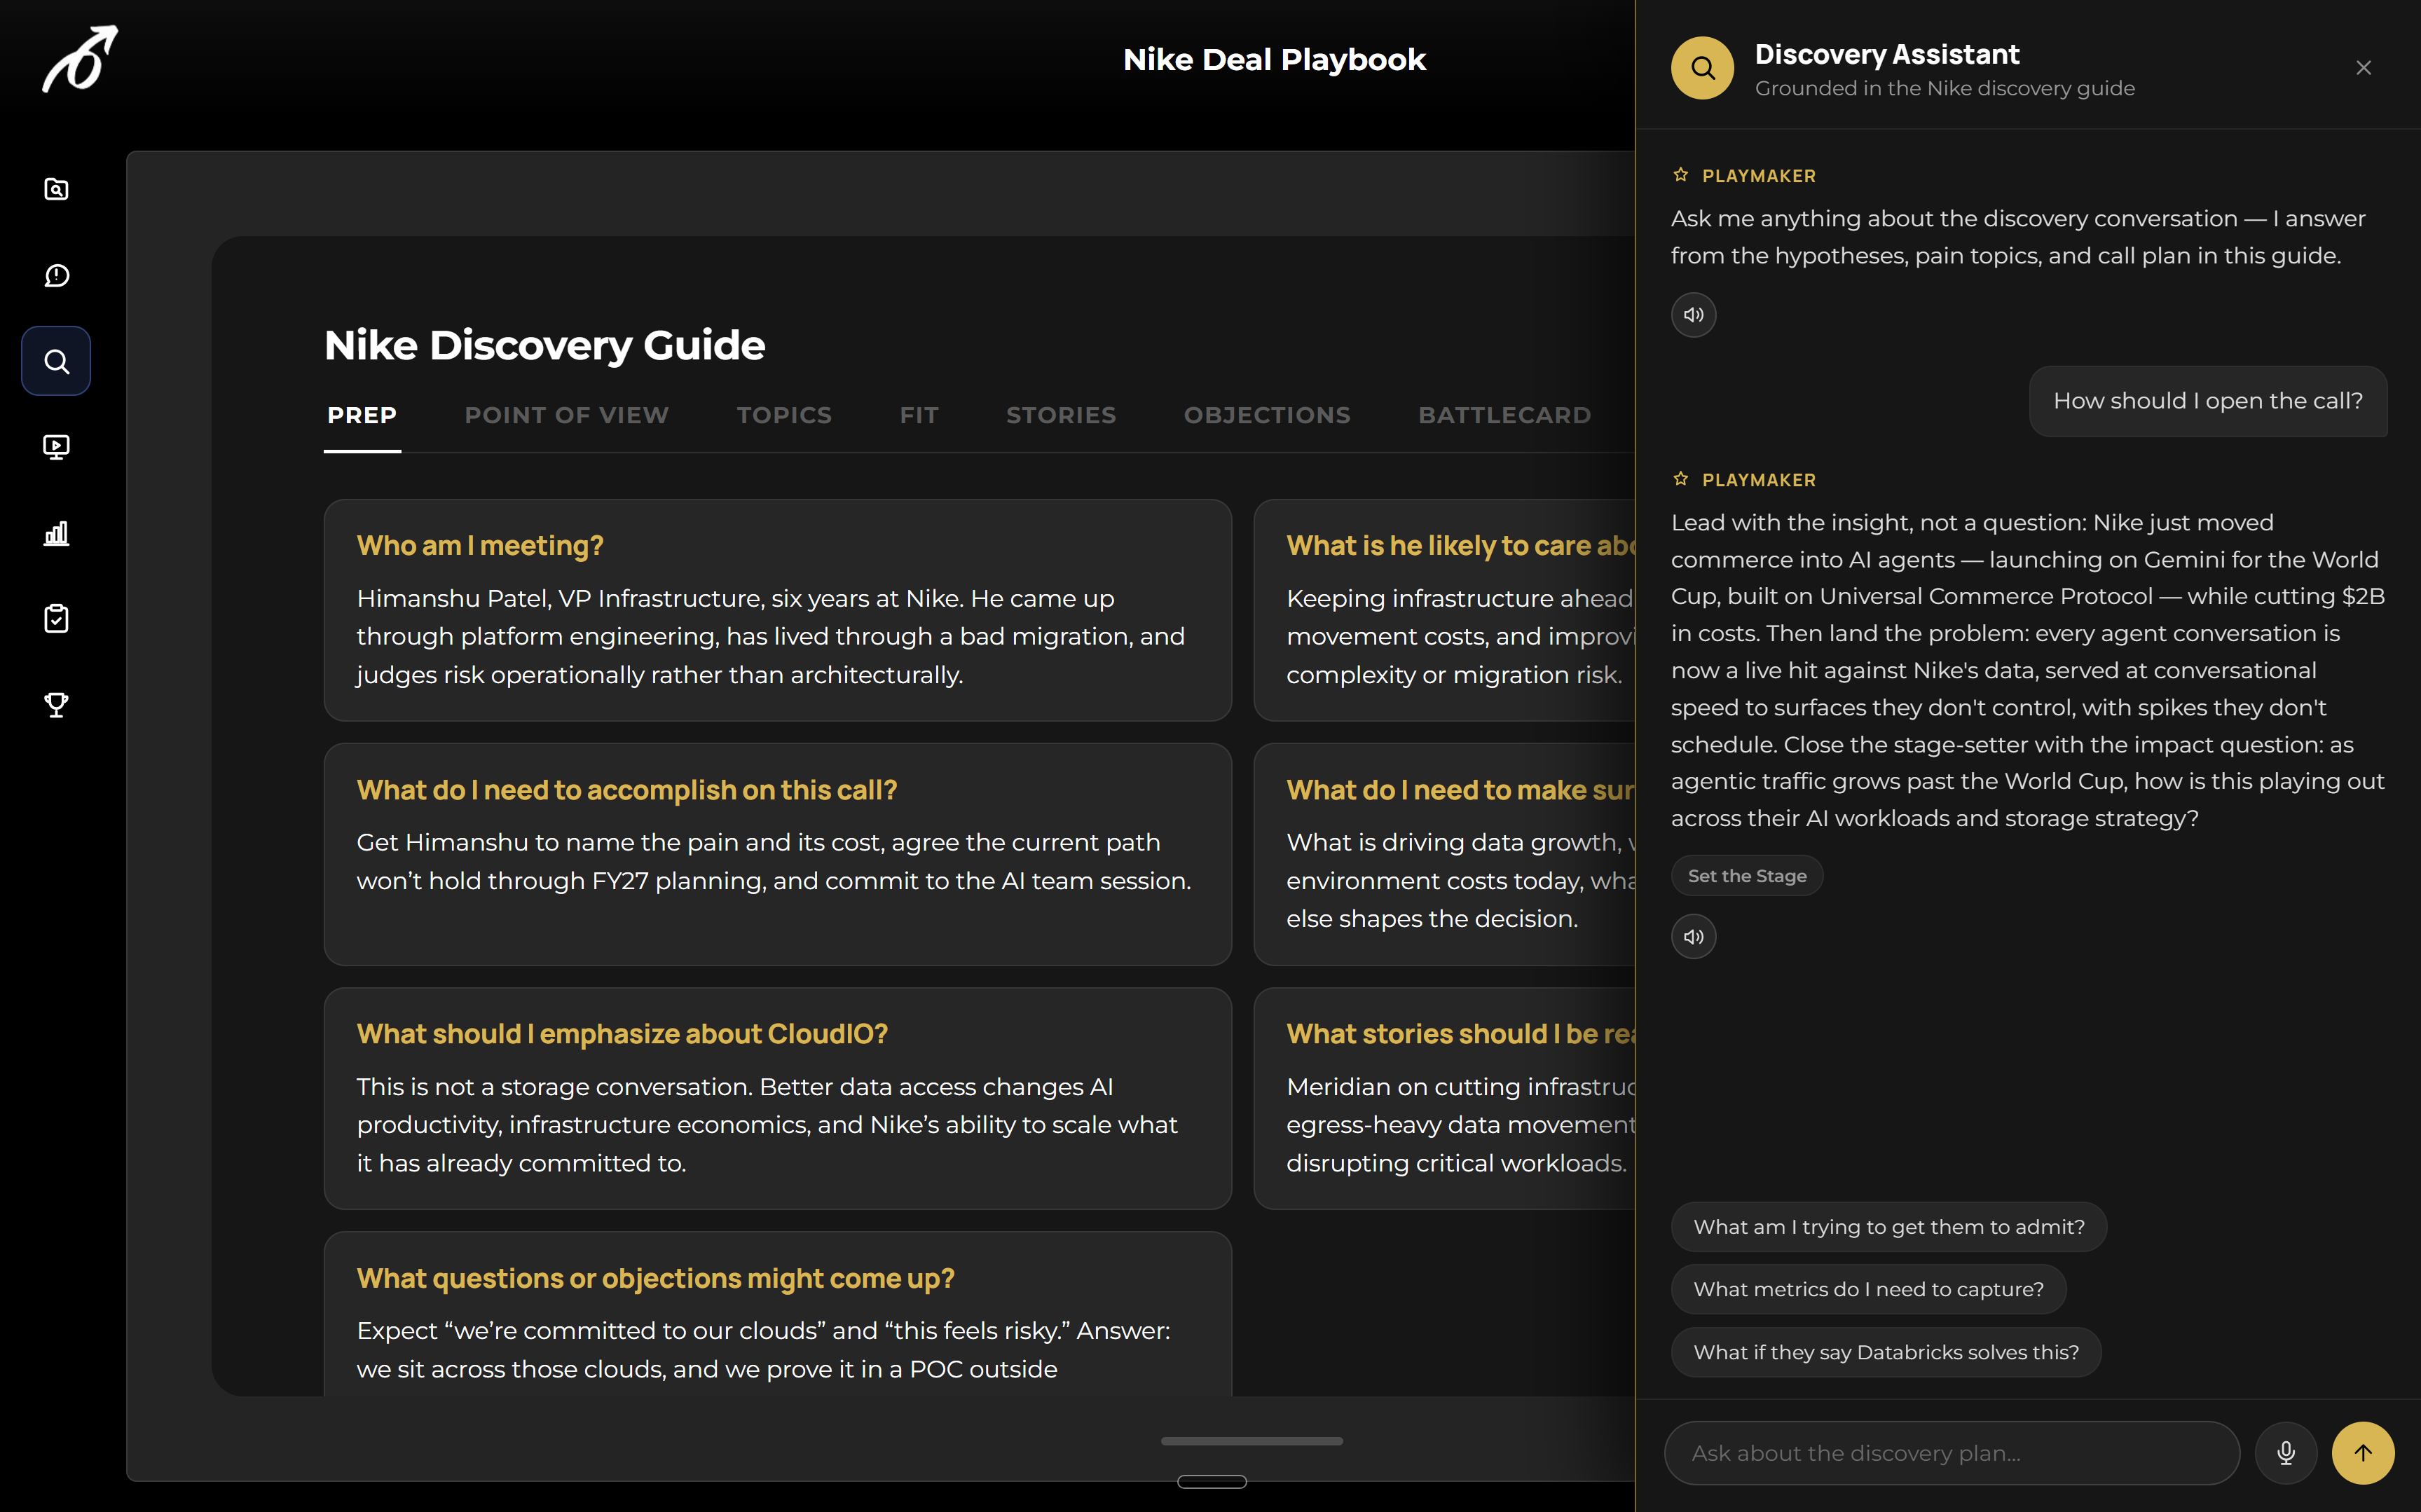Viewport: 2421px width, 1512px height.
Task: Switch to the OBJECTIONS tab
Action: [x=1267, y=416]
